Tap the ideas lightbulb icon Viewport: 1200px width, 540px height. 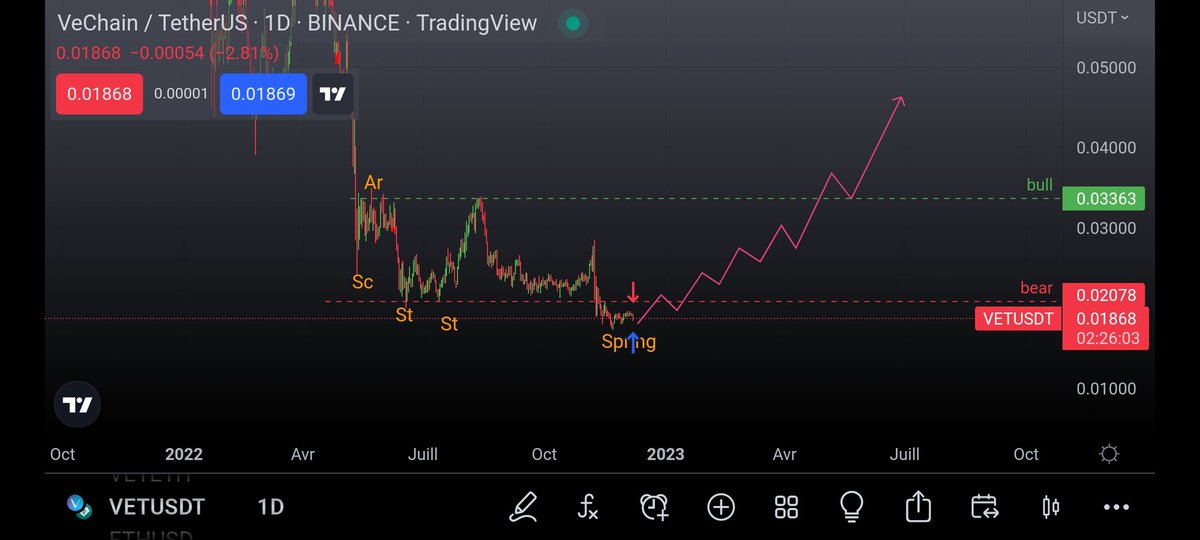(x=851, y=507)
